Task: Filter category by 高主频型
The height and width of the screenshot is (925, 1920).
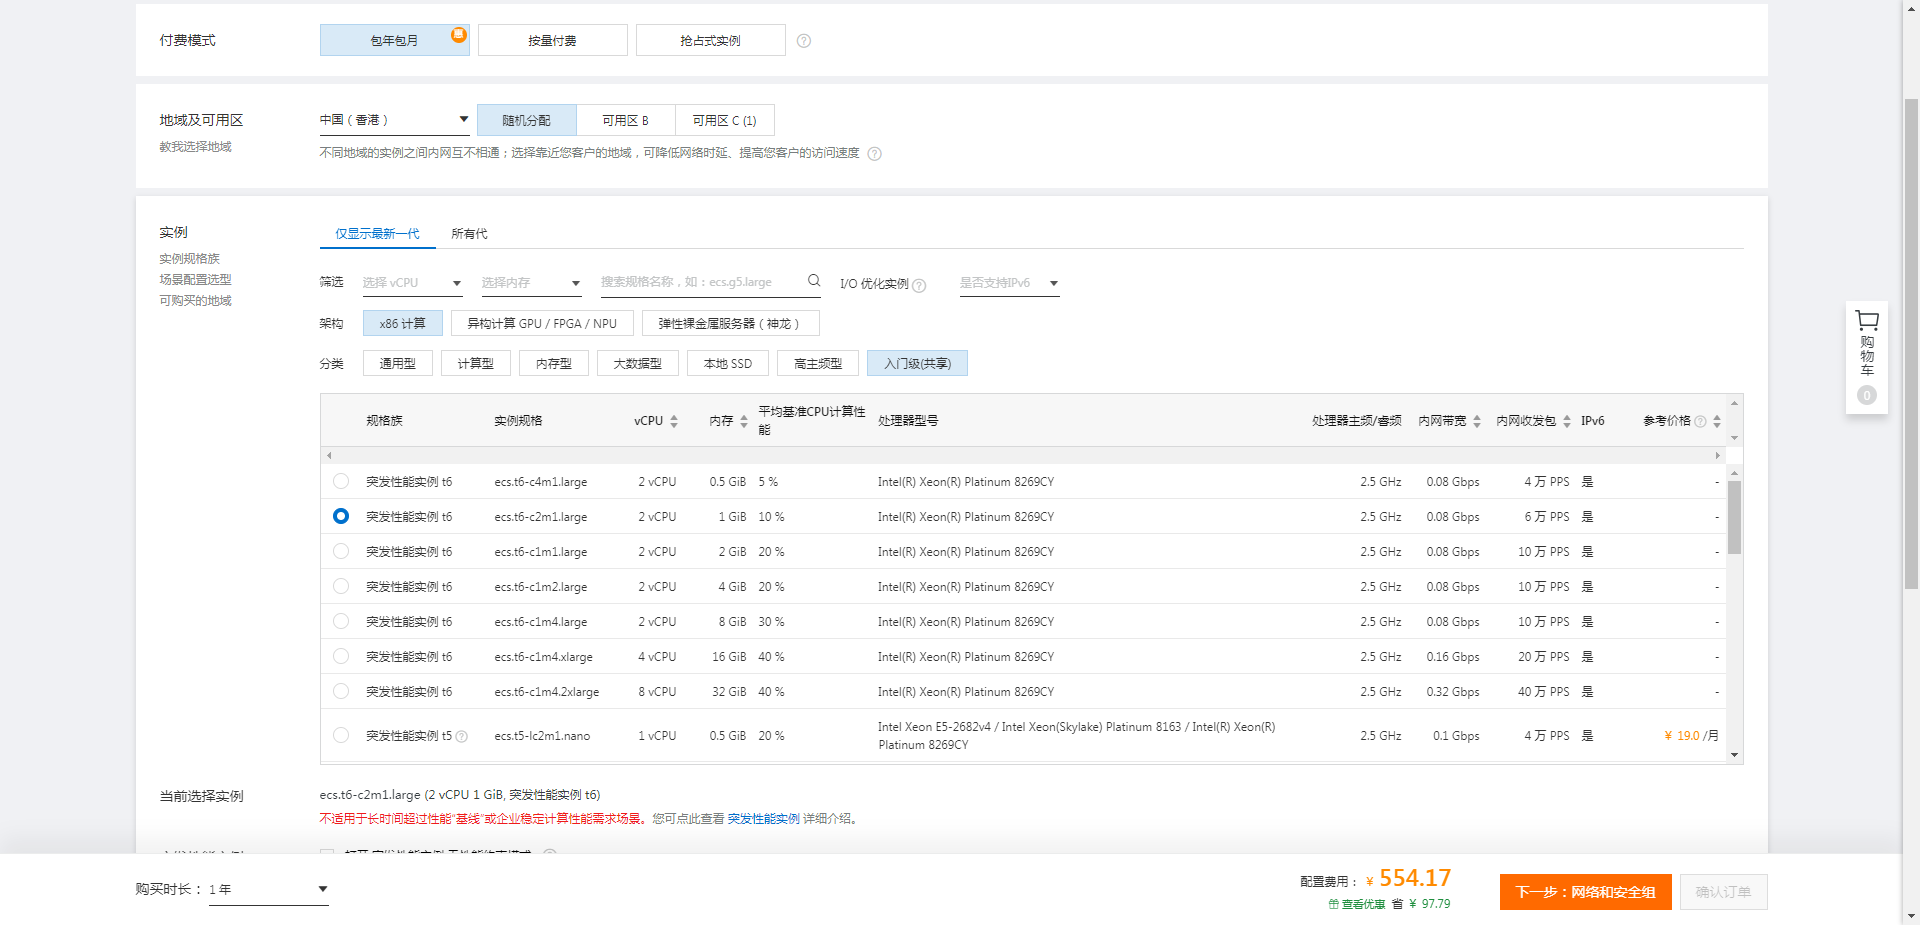Action: [x=817, y=363]
